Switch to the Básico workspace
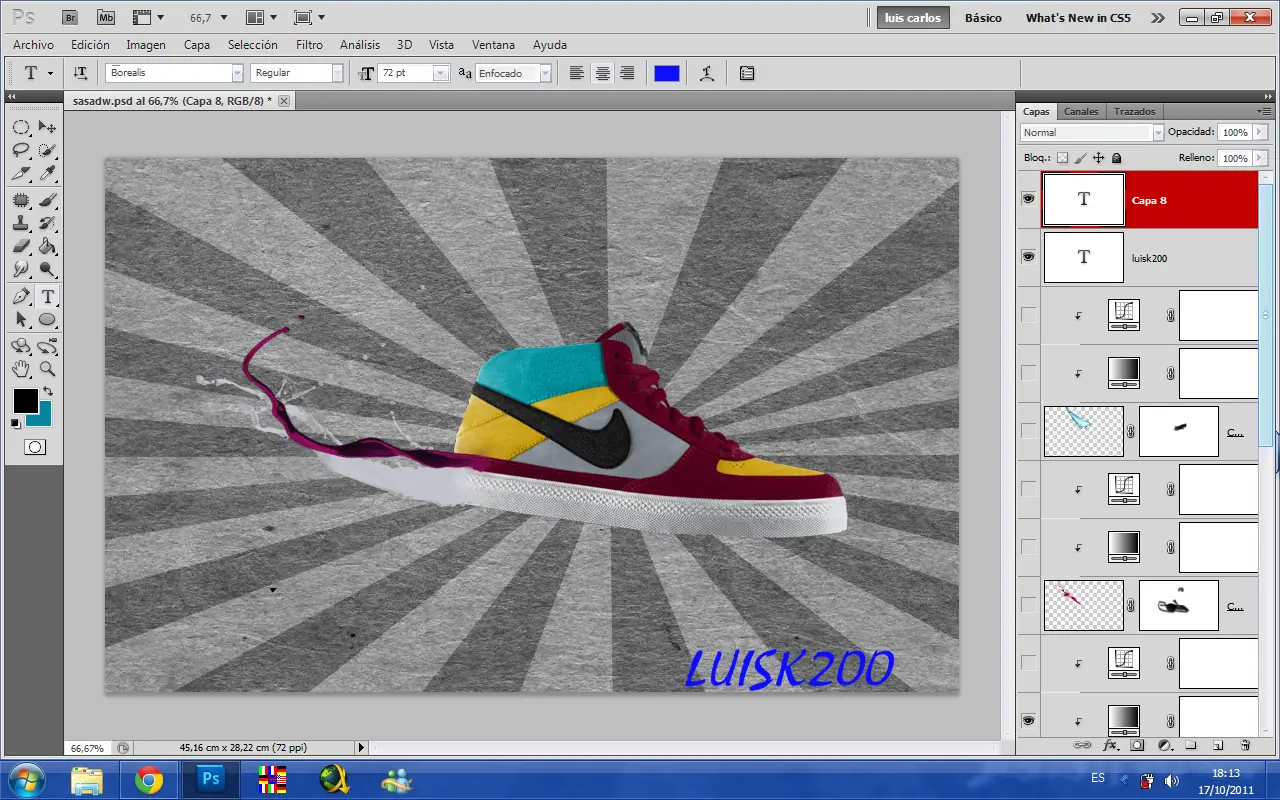1280x800 pixels. (983, 18)
